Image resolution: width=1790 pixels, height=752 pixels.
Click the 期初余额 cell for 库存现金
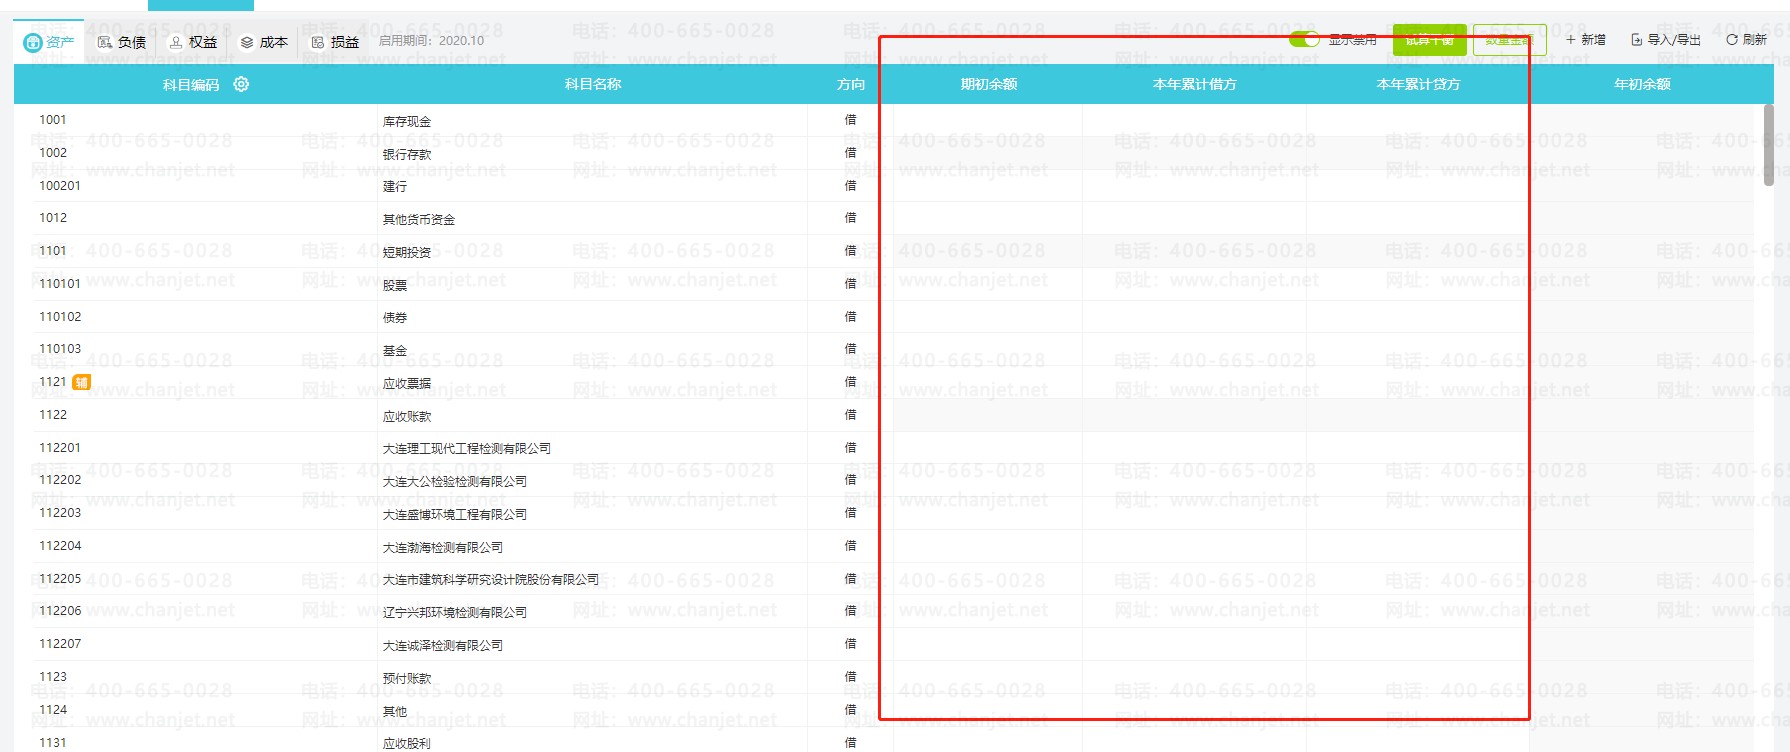pos(988,120)
